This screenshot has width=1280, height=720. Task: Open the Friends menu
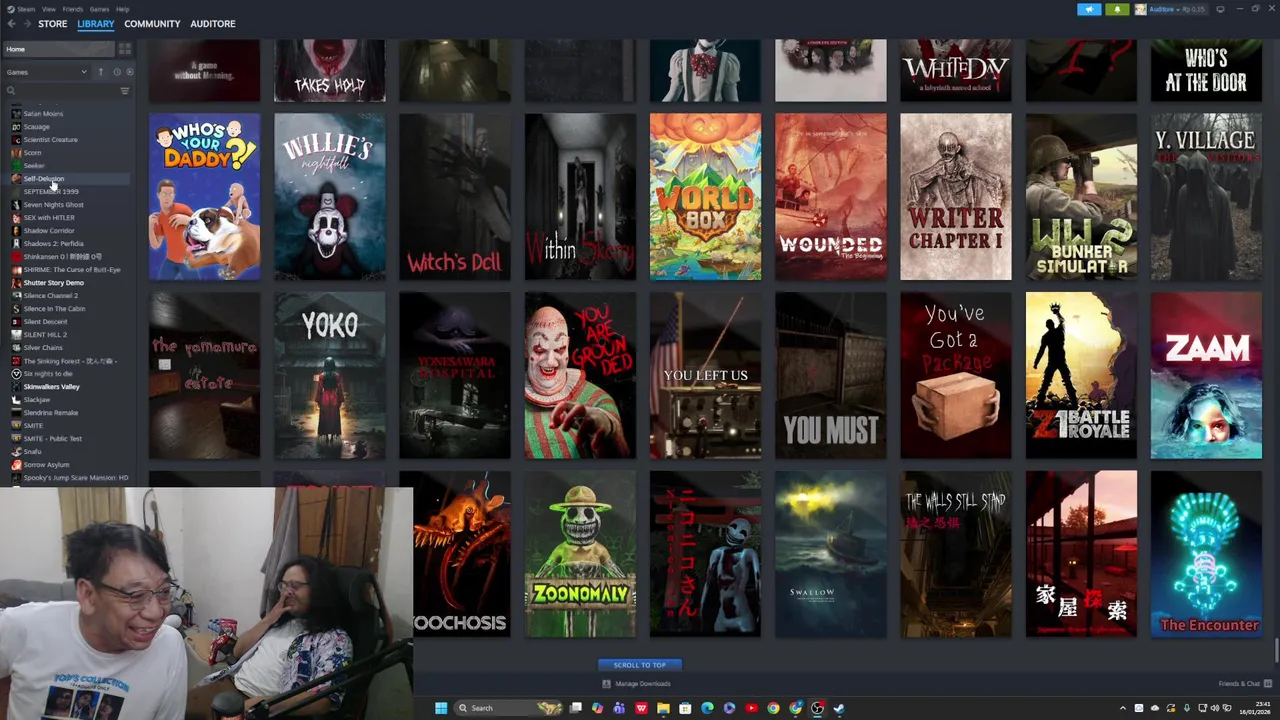(73, 9)
